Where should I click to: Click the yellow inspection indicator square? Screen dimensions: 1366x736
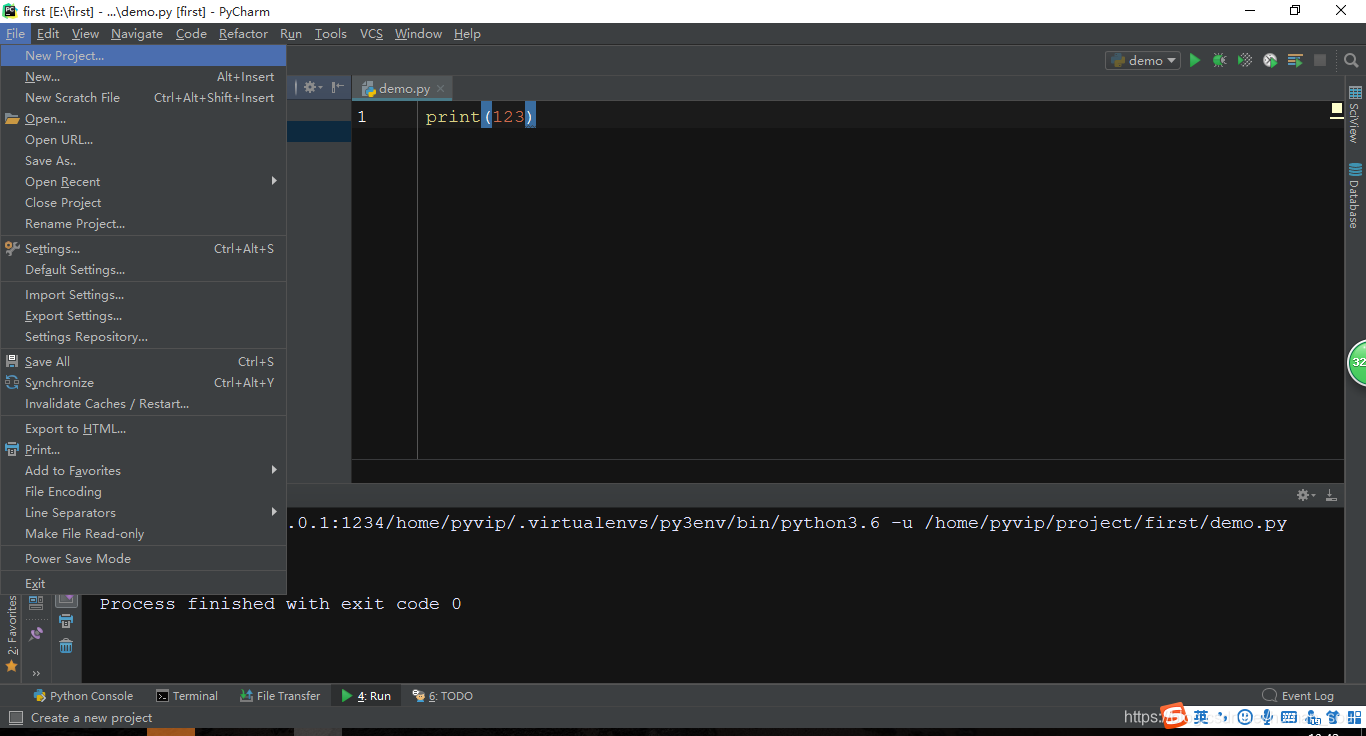pos(1337,108)
